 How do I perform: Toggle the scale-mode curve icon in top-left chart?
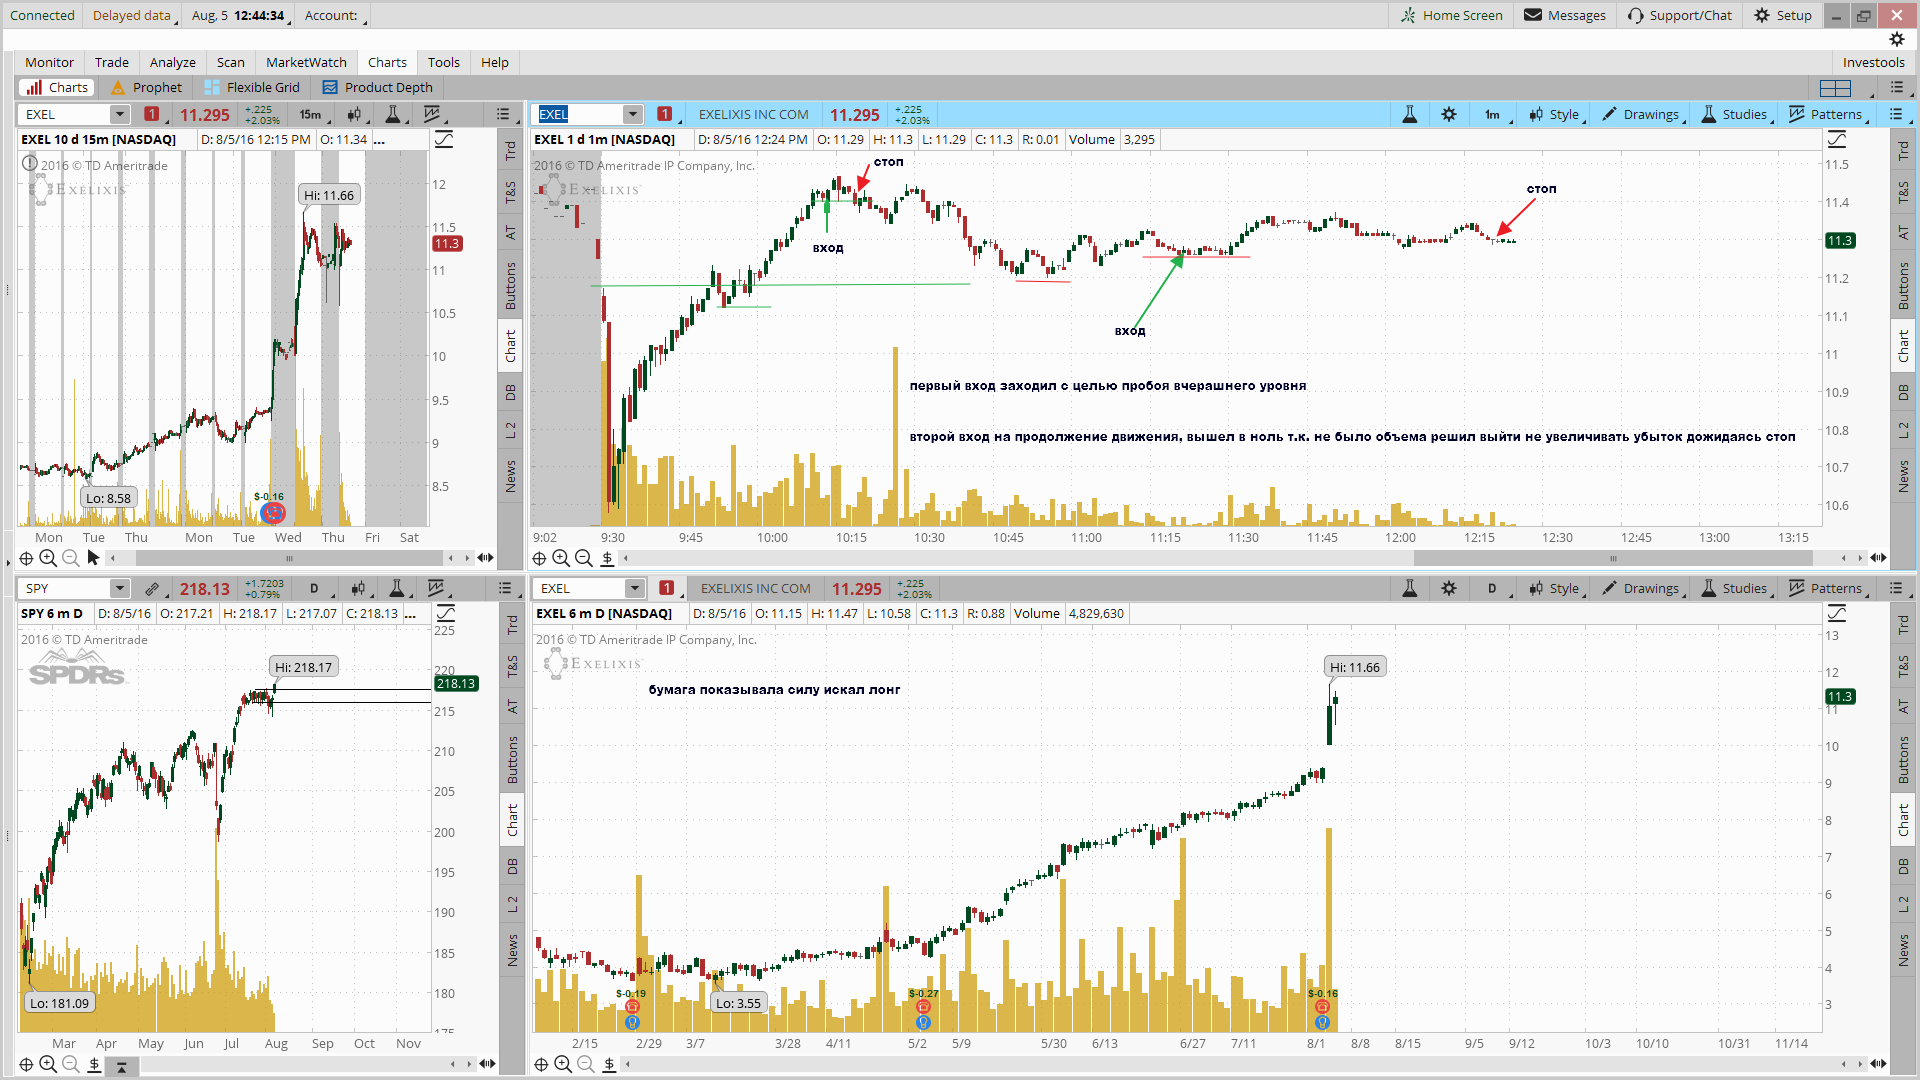pyautogui.click(x=444, y=140)
